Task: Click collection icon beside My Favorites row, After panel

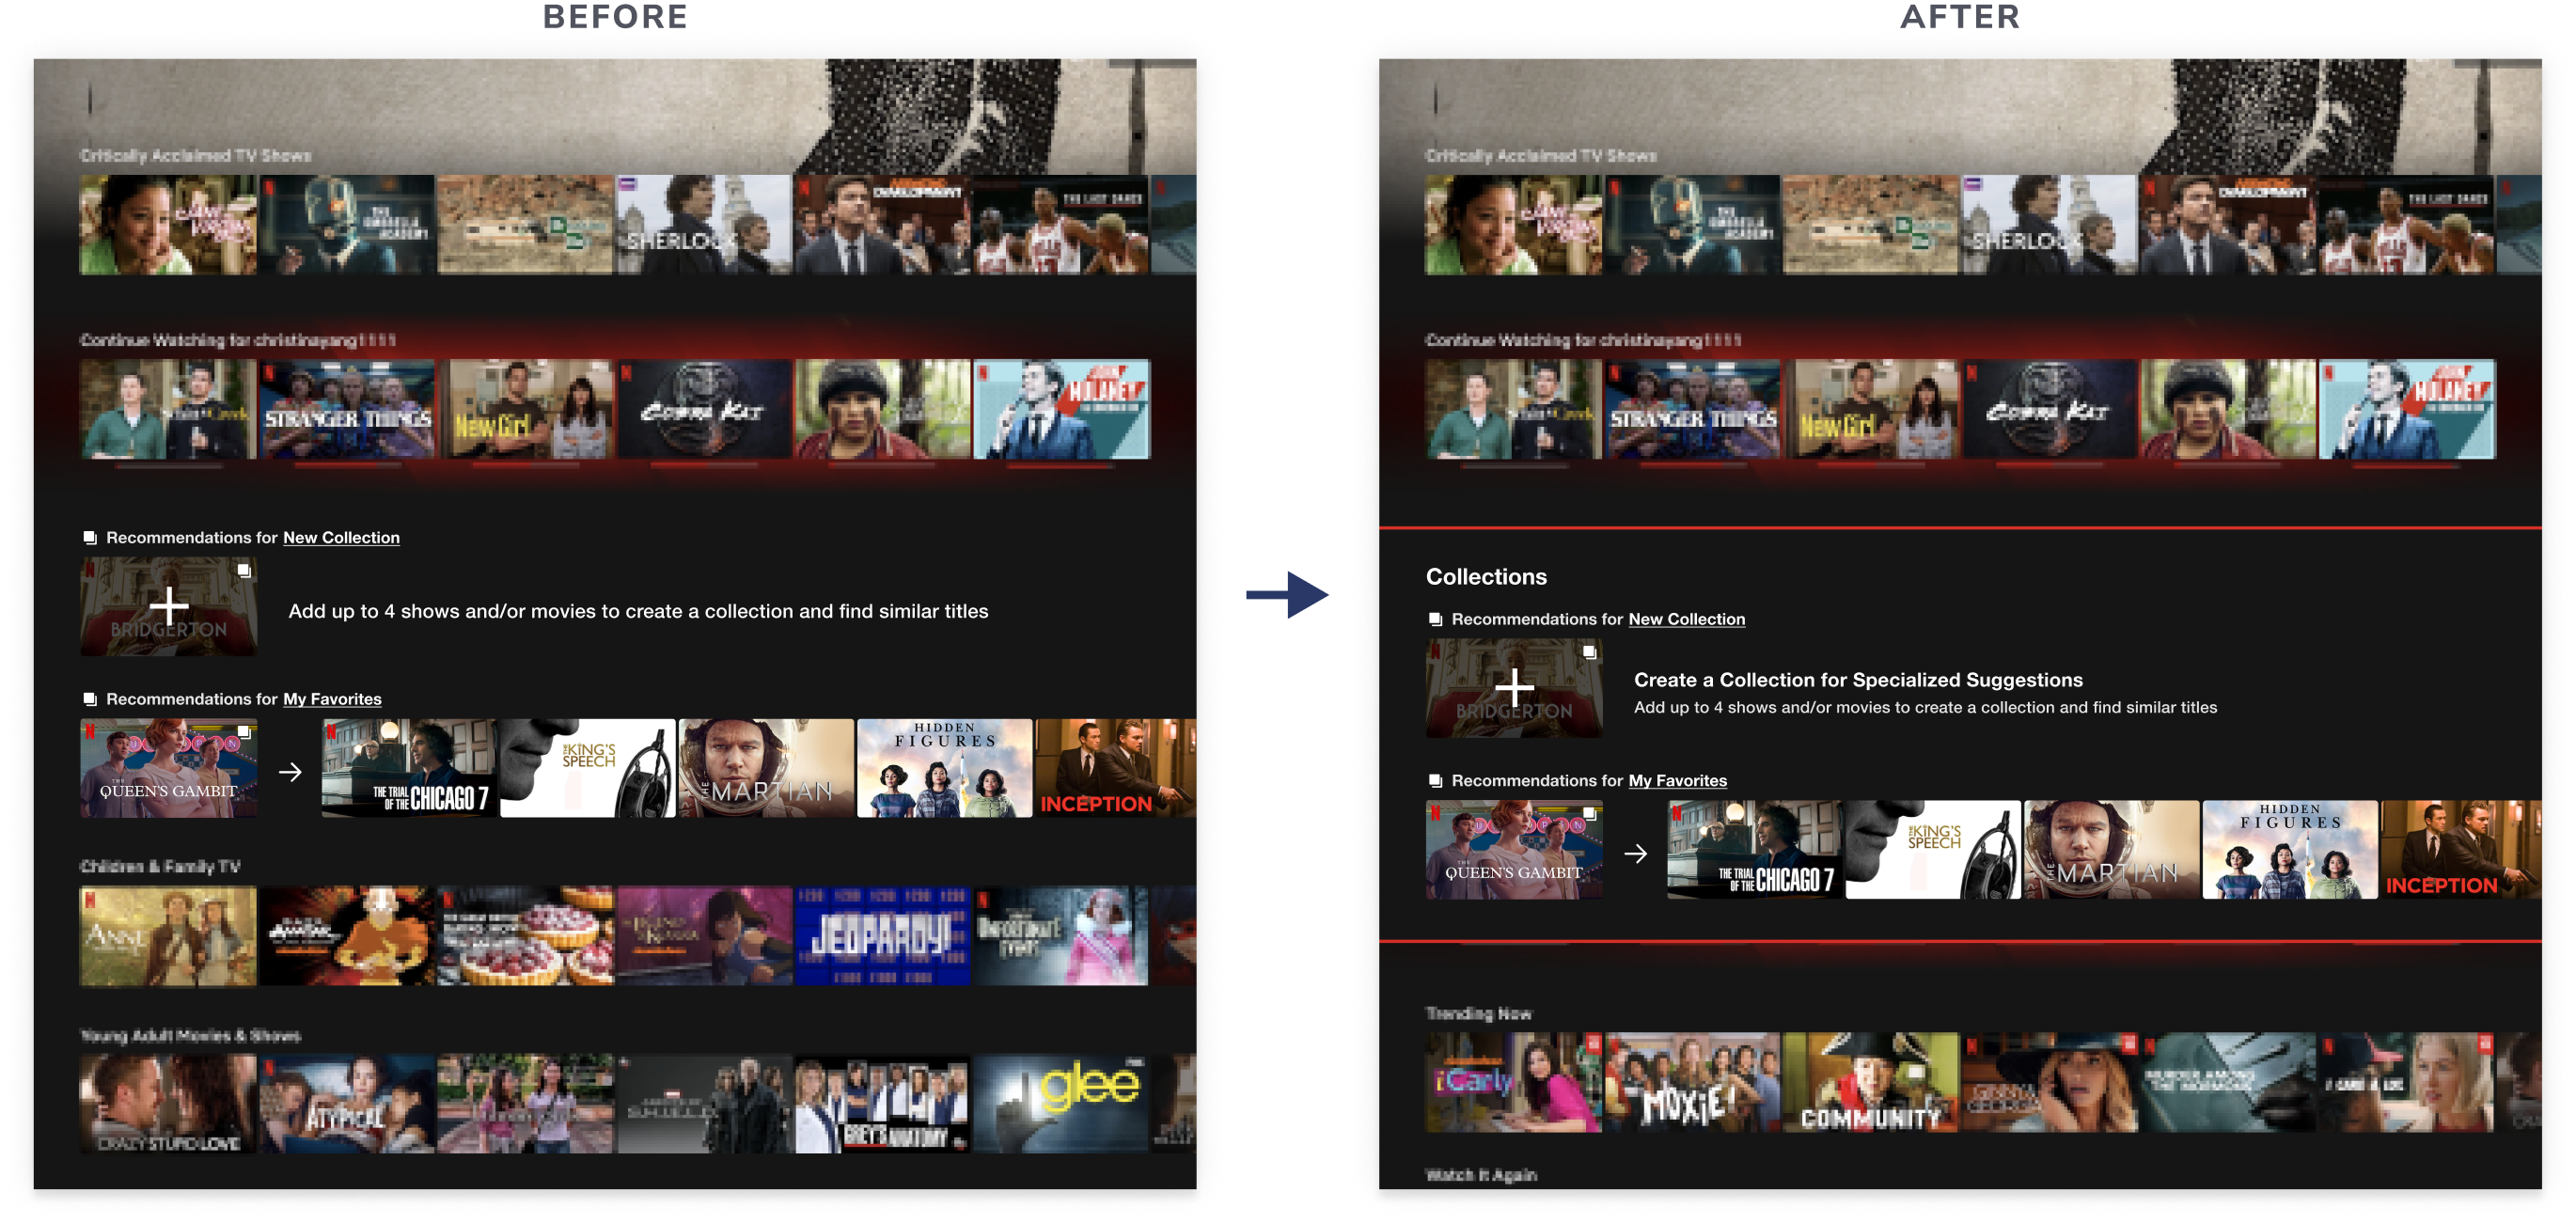Action: click(x=1435, y=781)
